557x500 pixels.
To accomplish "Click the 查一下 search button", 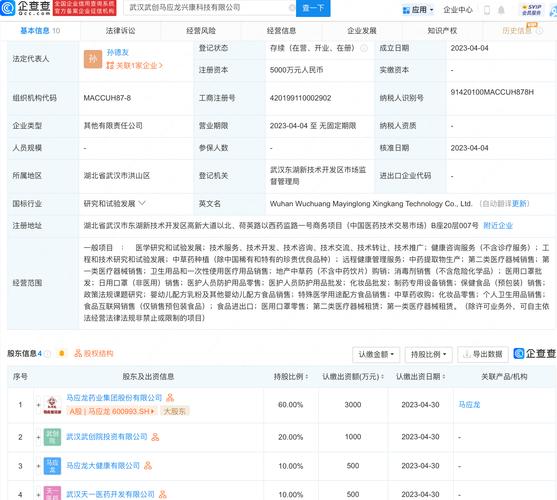I will pos(313,8).
